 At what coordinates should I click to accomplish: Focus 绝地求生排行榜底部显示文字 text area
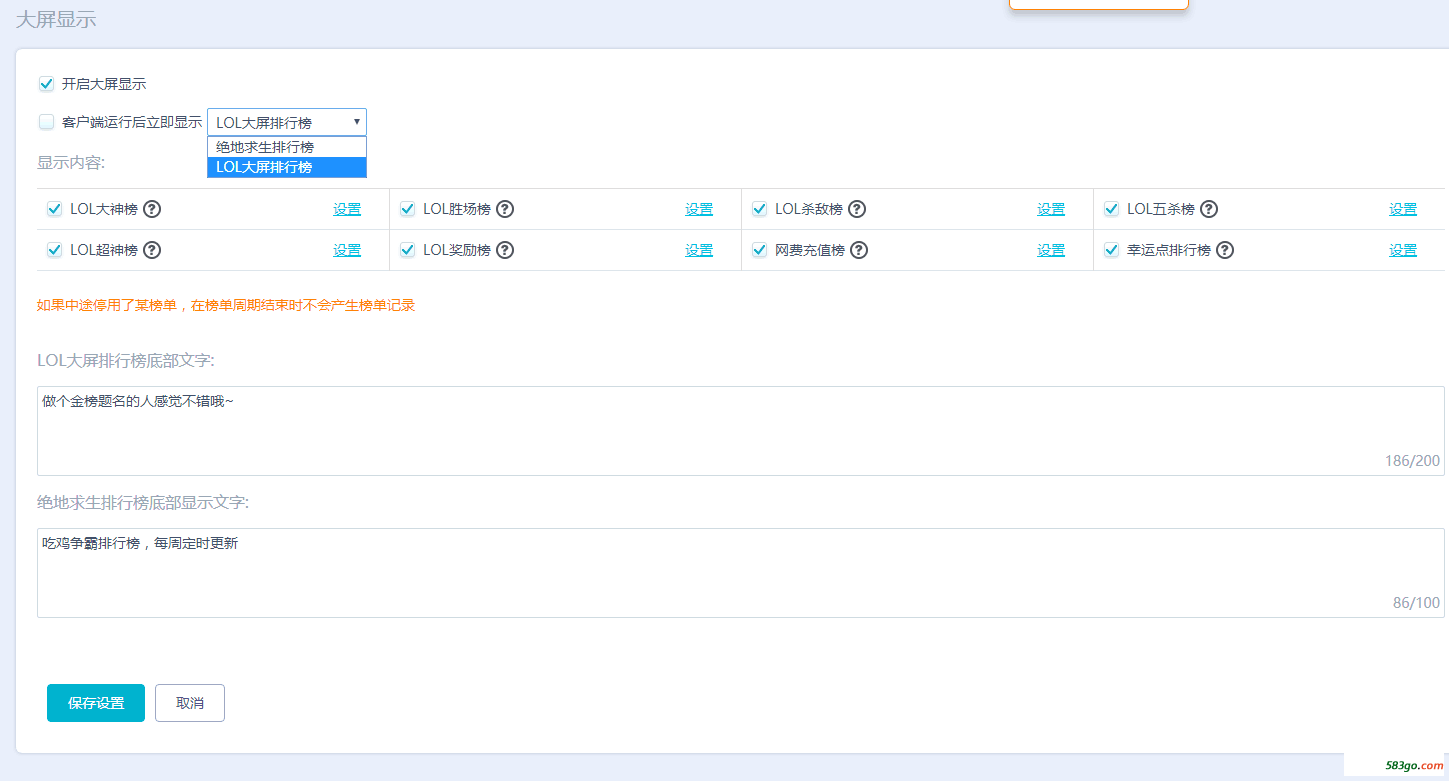(x=741, y=573)
